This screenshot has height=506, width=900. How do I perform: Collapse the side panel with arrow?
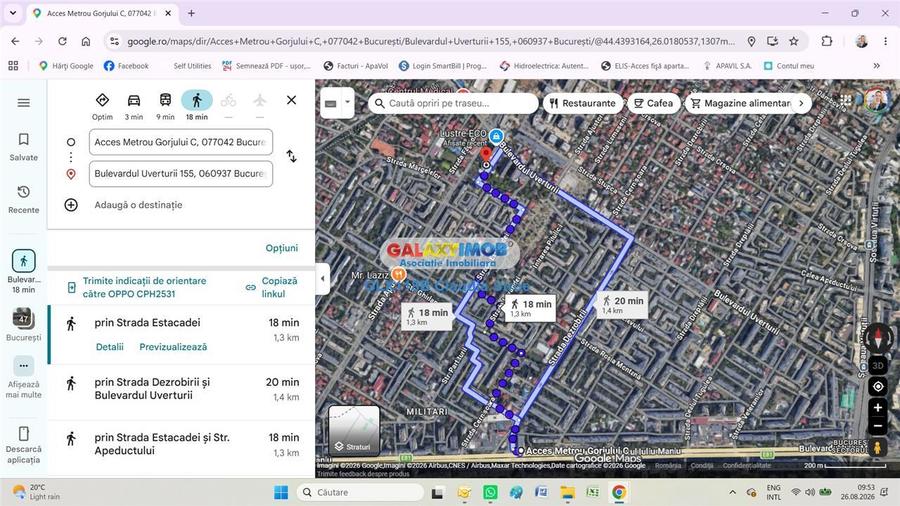(323, 278)
